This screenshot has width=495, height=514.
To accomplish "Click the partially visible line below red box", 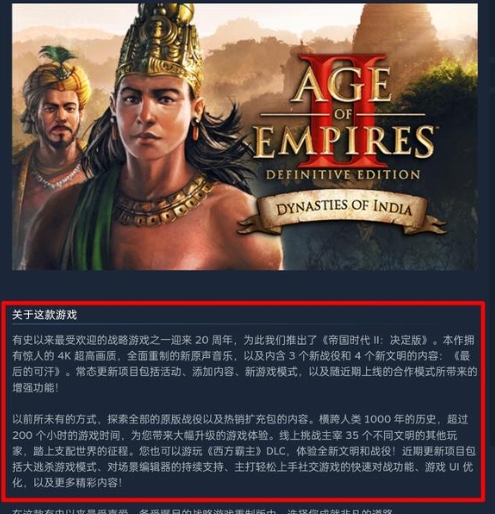I will tap(203, 512).
